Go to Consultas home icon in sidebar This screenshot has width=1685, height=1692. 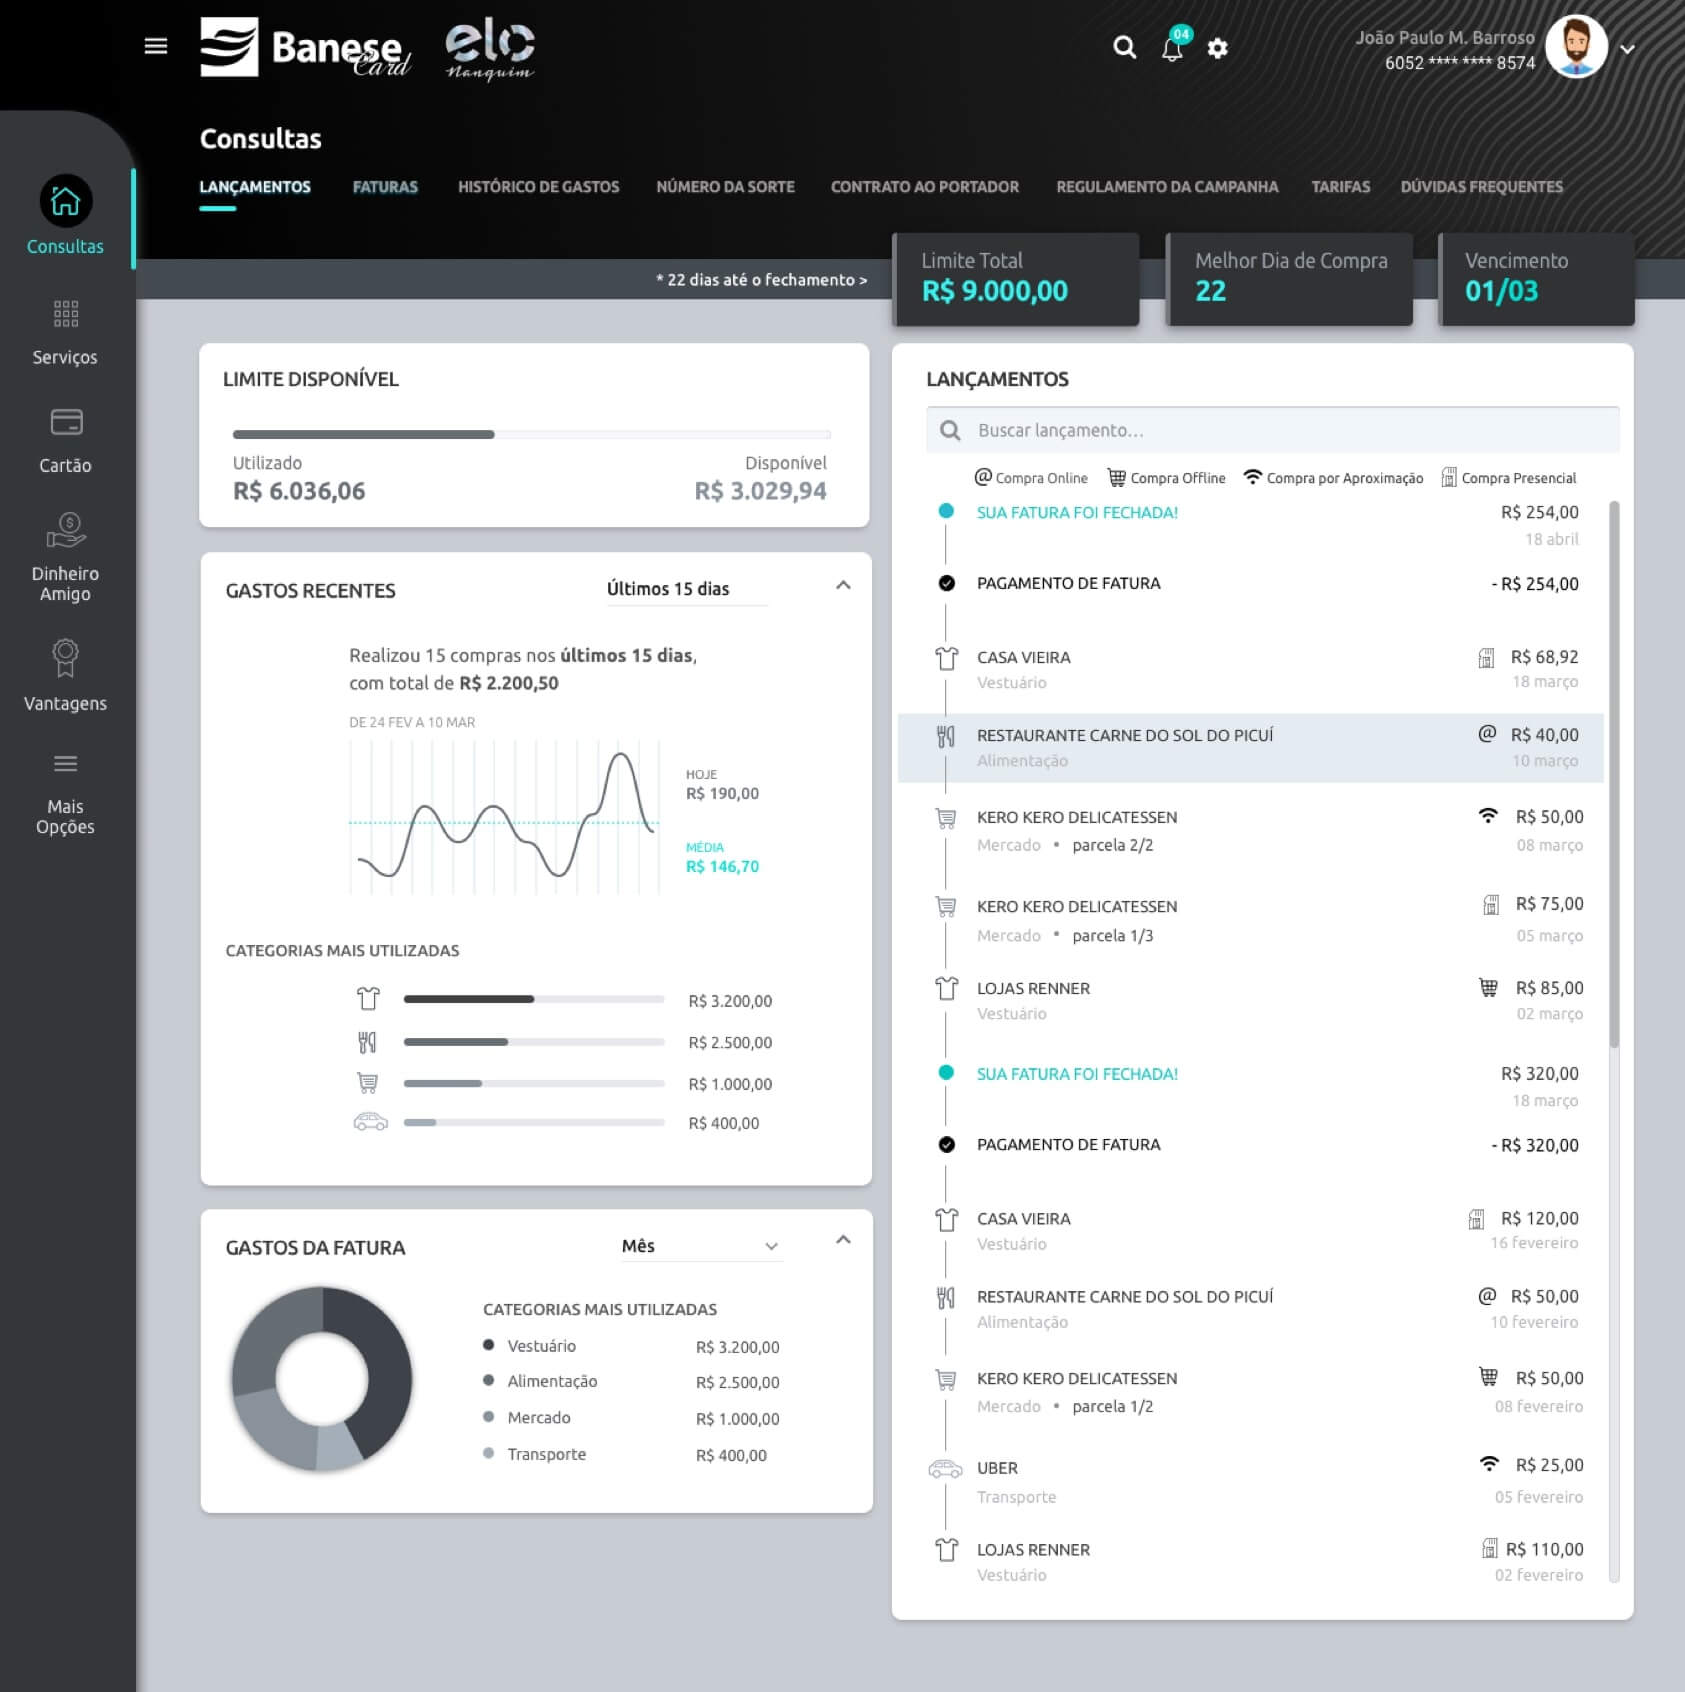[66, 201]
